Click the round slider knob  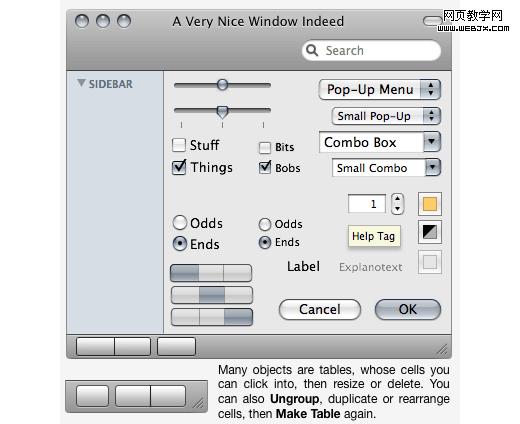[x=222, y=85]
